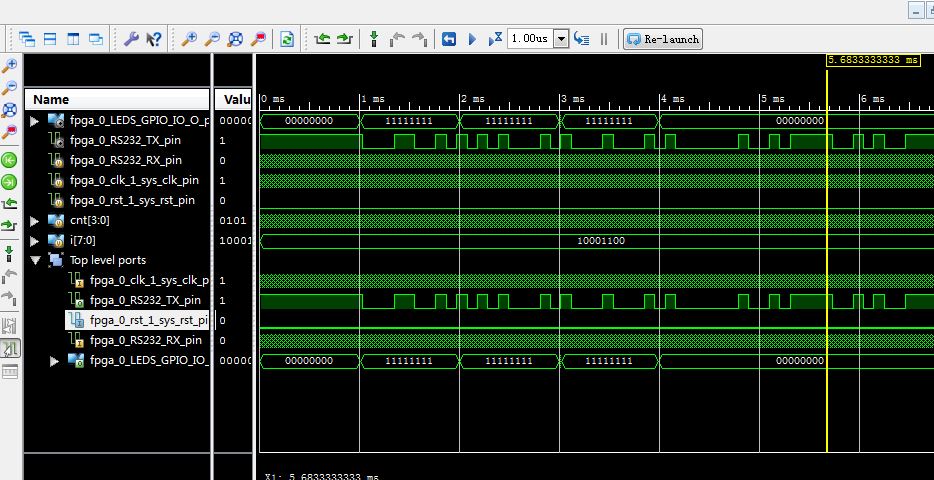Click the Zoom In icon in top toolbar
The image size is (934, 480).
(x=189, y=39)
